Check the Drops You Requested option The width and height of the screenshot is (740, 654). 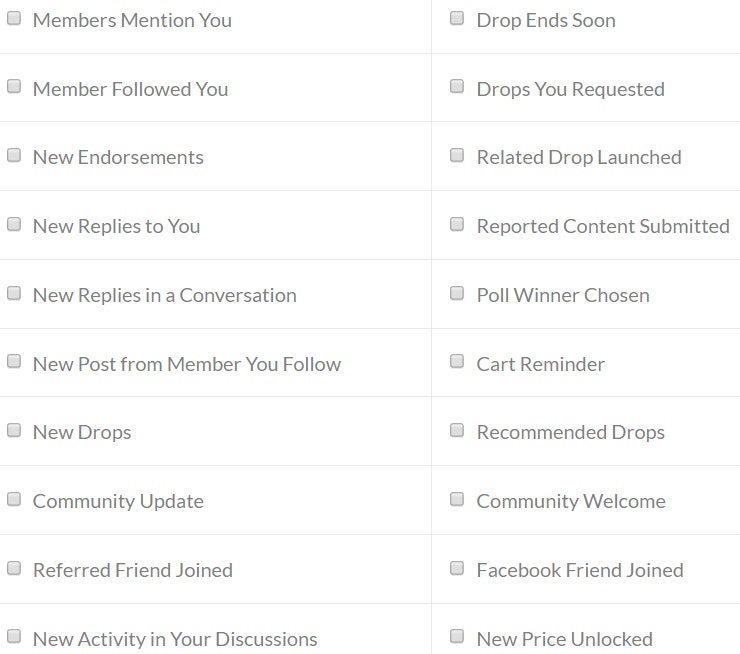(x=457, y=87)
